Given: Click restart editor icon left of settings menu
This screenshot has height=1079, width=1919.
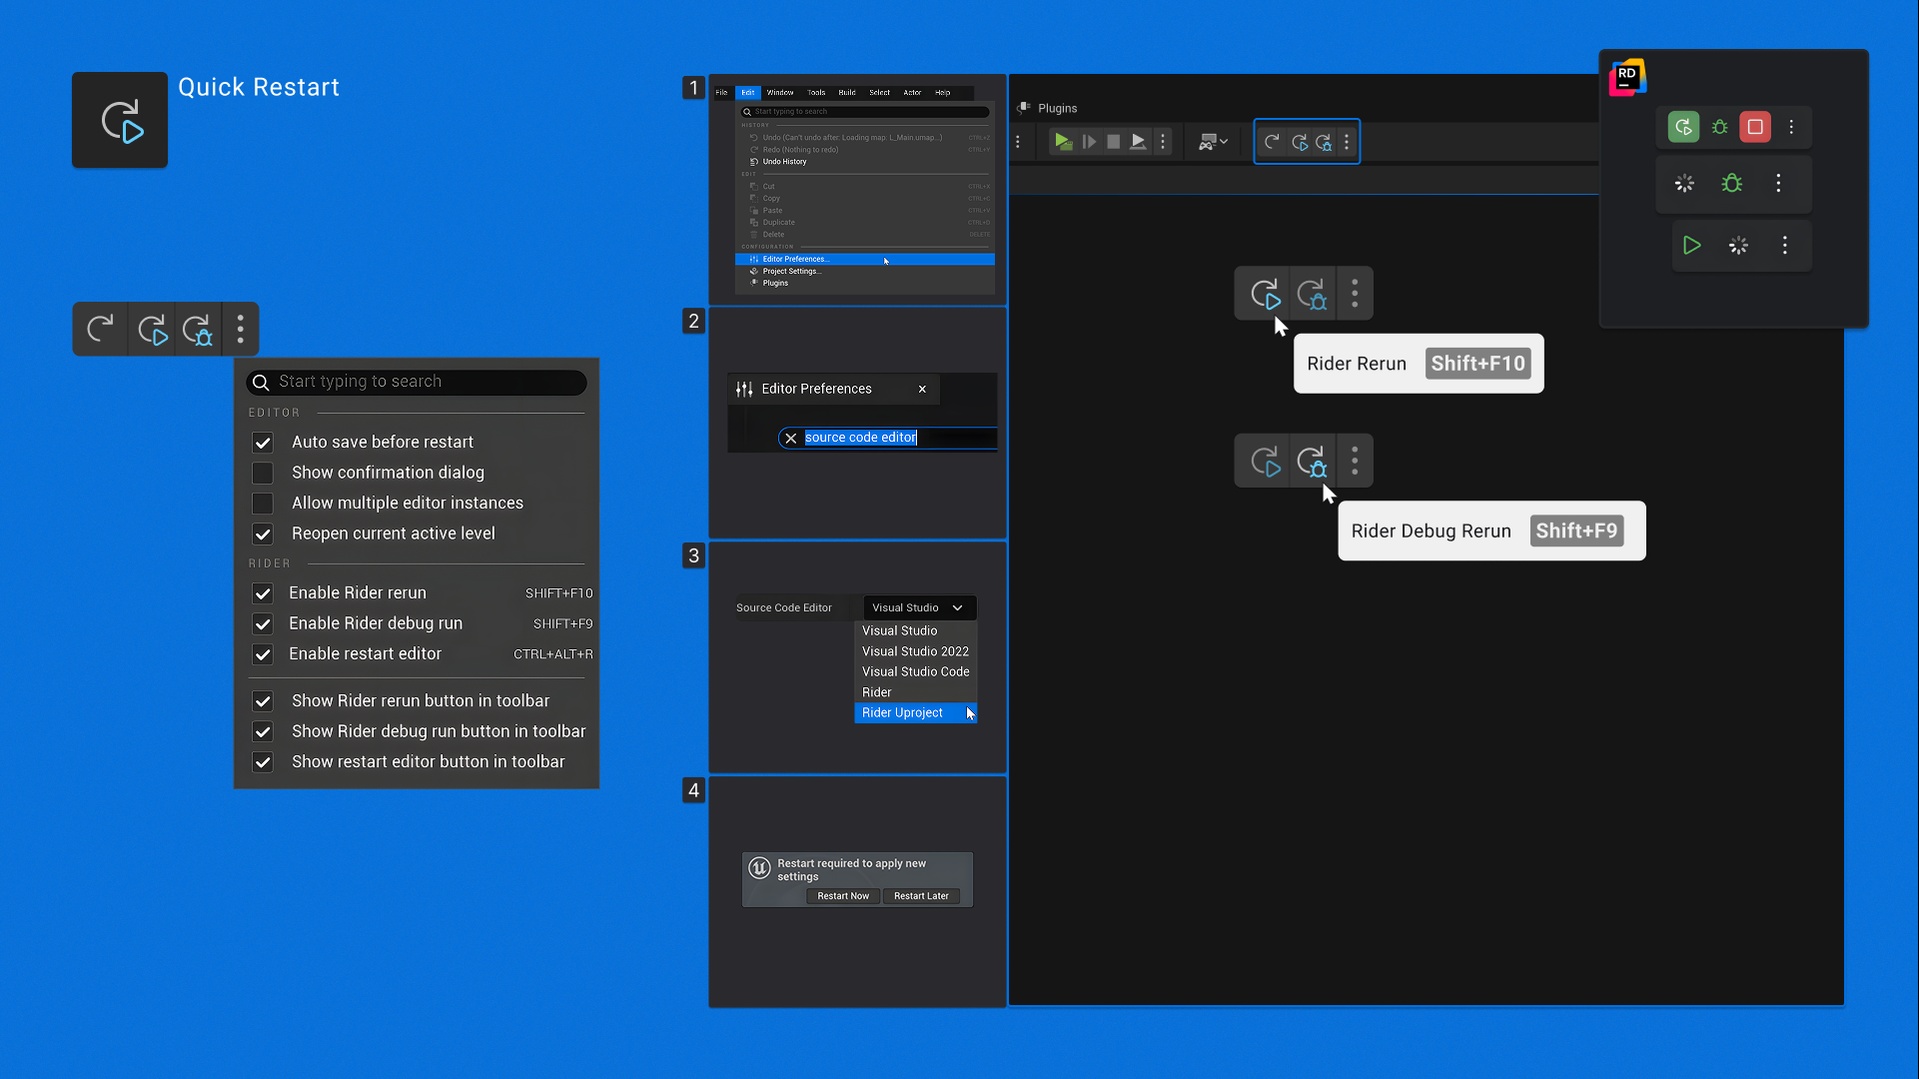Looking at the screenshot, I should pos(100,329).
